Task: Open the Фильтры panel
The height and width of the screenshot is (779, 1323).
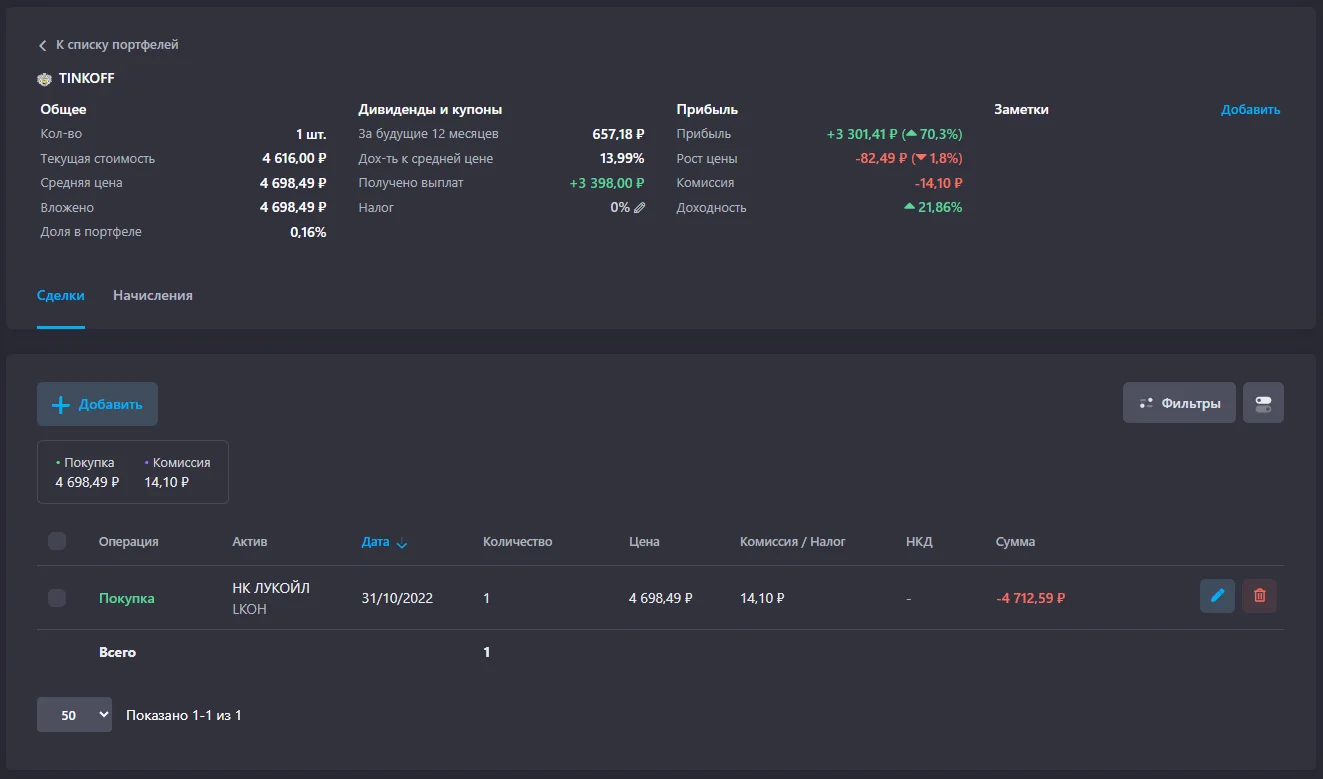Action: pos(1179,403)
